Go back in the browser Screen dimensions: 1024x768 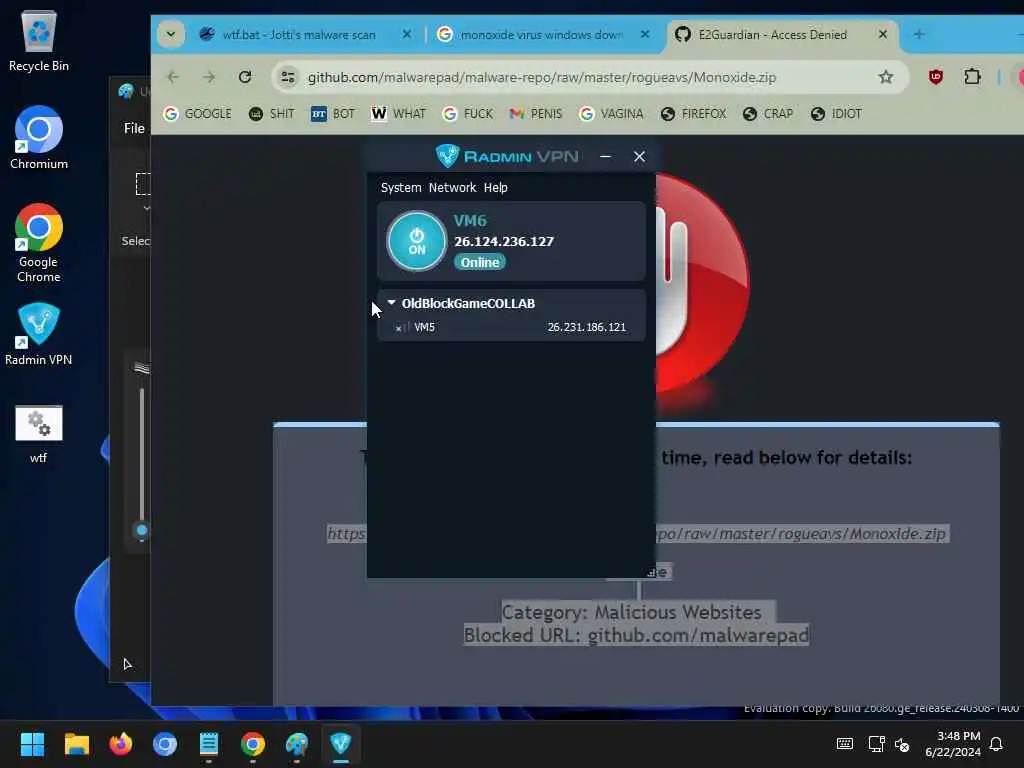pyautogui.click(x=173, y=77)
